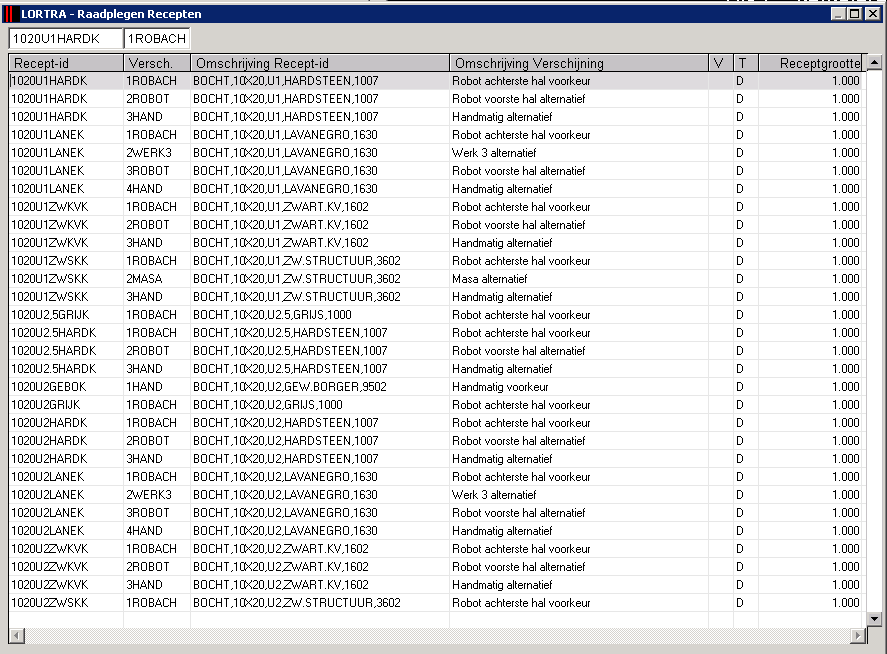Click the V column header
Screen dimensions: 887x654
(721, 63)
